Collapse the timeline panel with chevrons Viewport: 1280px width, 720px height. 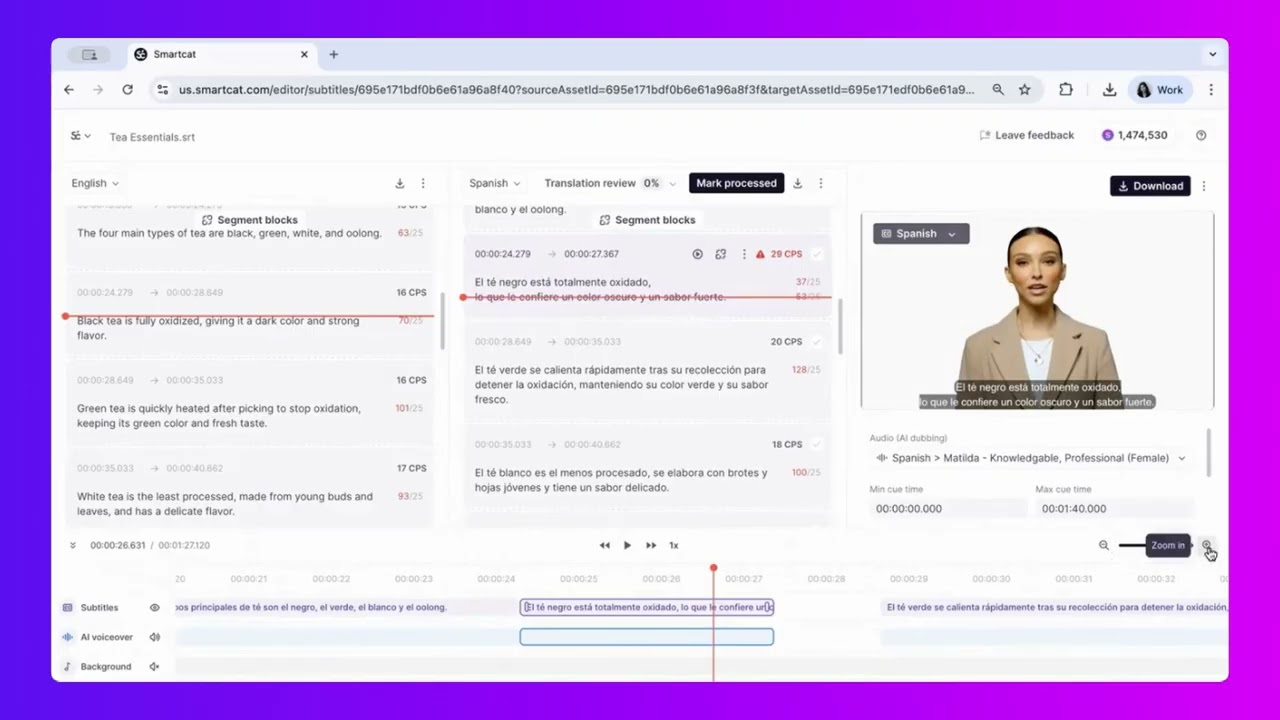click(73, 545)
